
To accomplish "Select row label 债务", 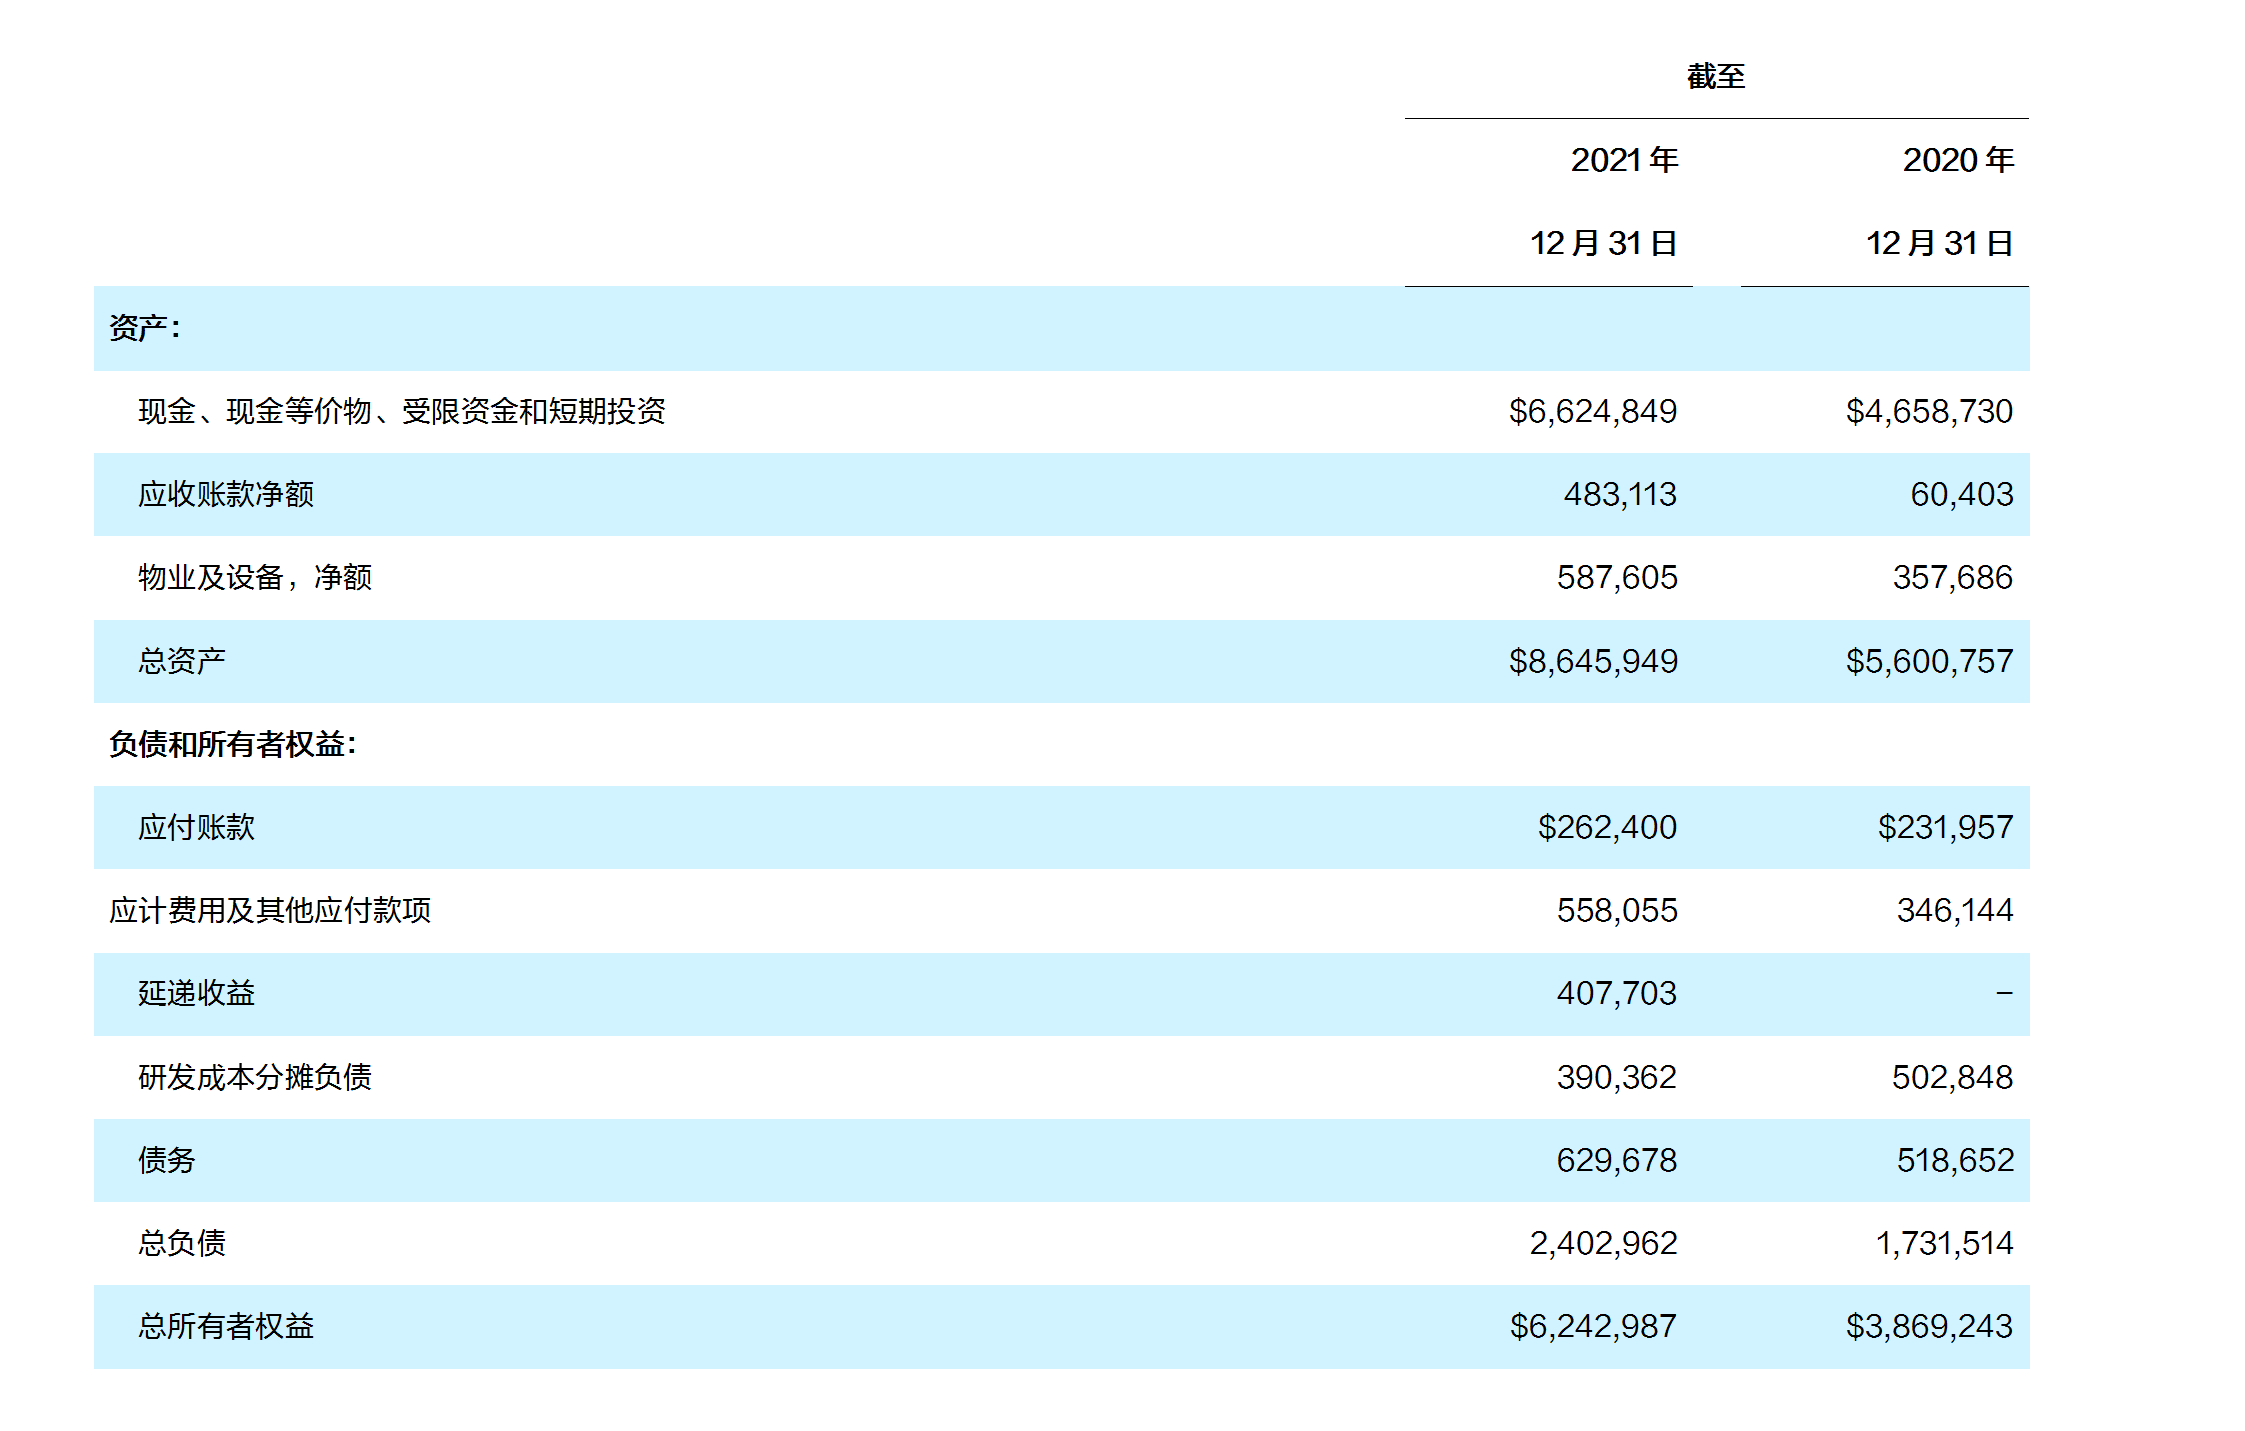I will (x=167, y=1160).
